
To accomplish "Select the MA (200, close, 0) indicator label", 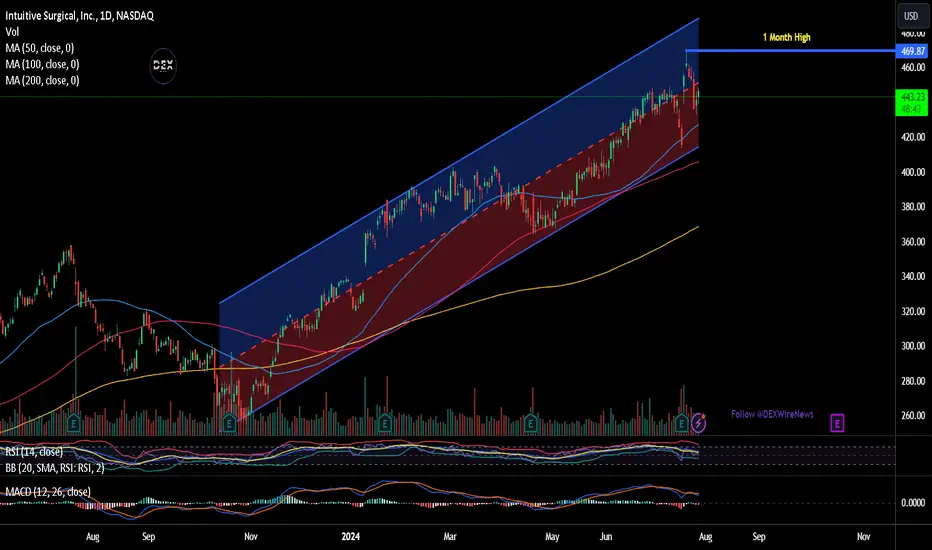I will pyautogui.click(x=42, y=80).
